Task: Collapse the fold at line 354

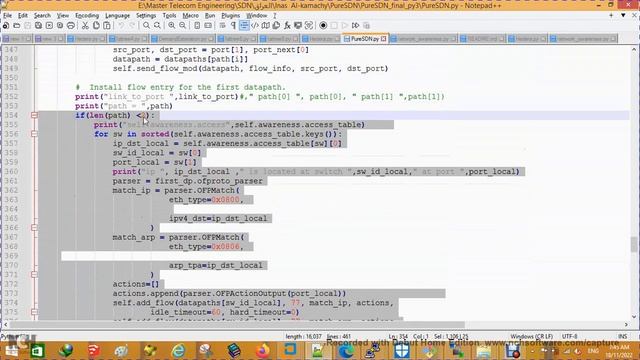Action: pyautogui.click(x=34, y=116)
